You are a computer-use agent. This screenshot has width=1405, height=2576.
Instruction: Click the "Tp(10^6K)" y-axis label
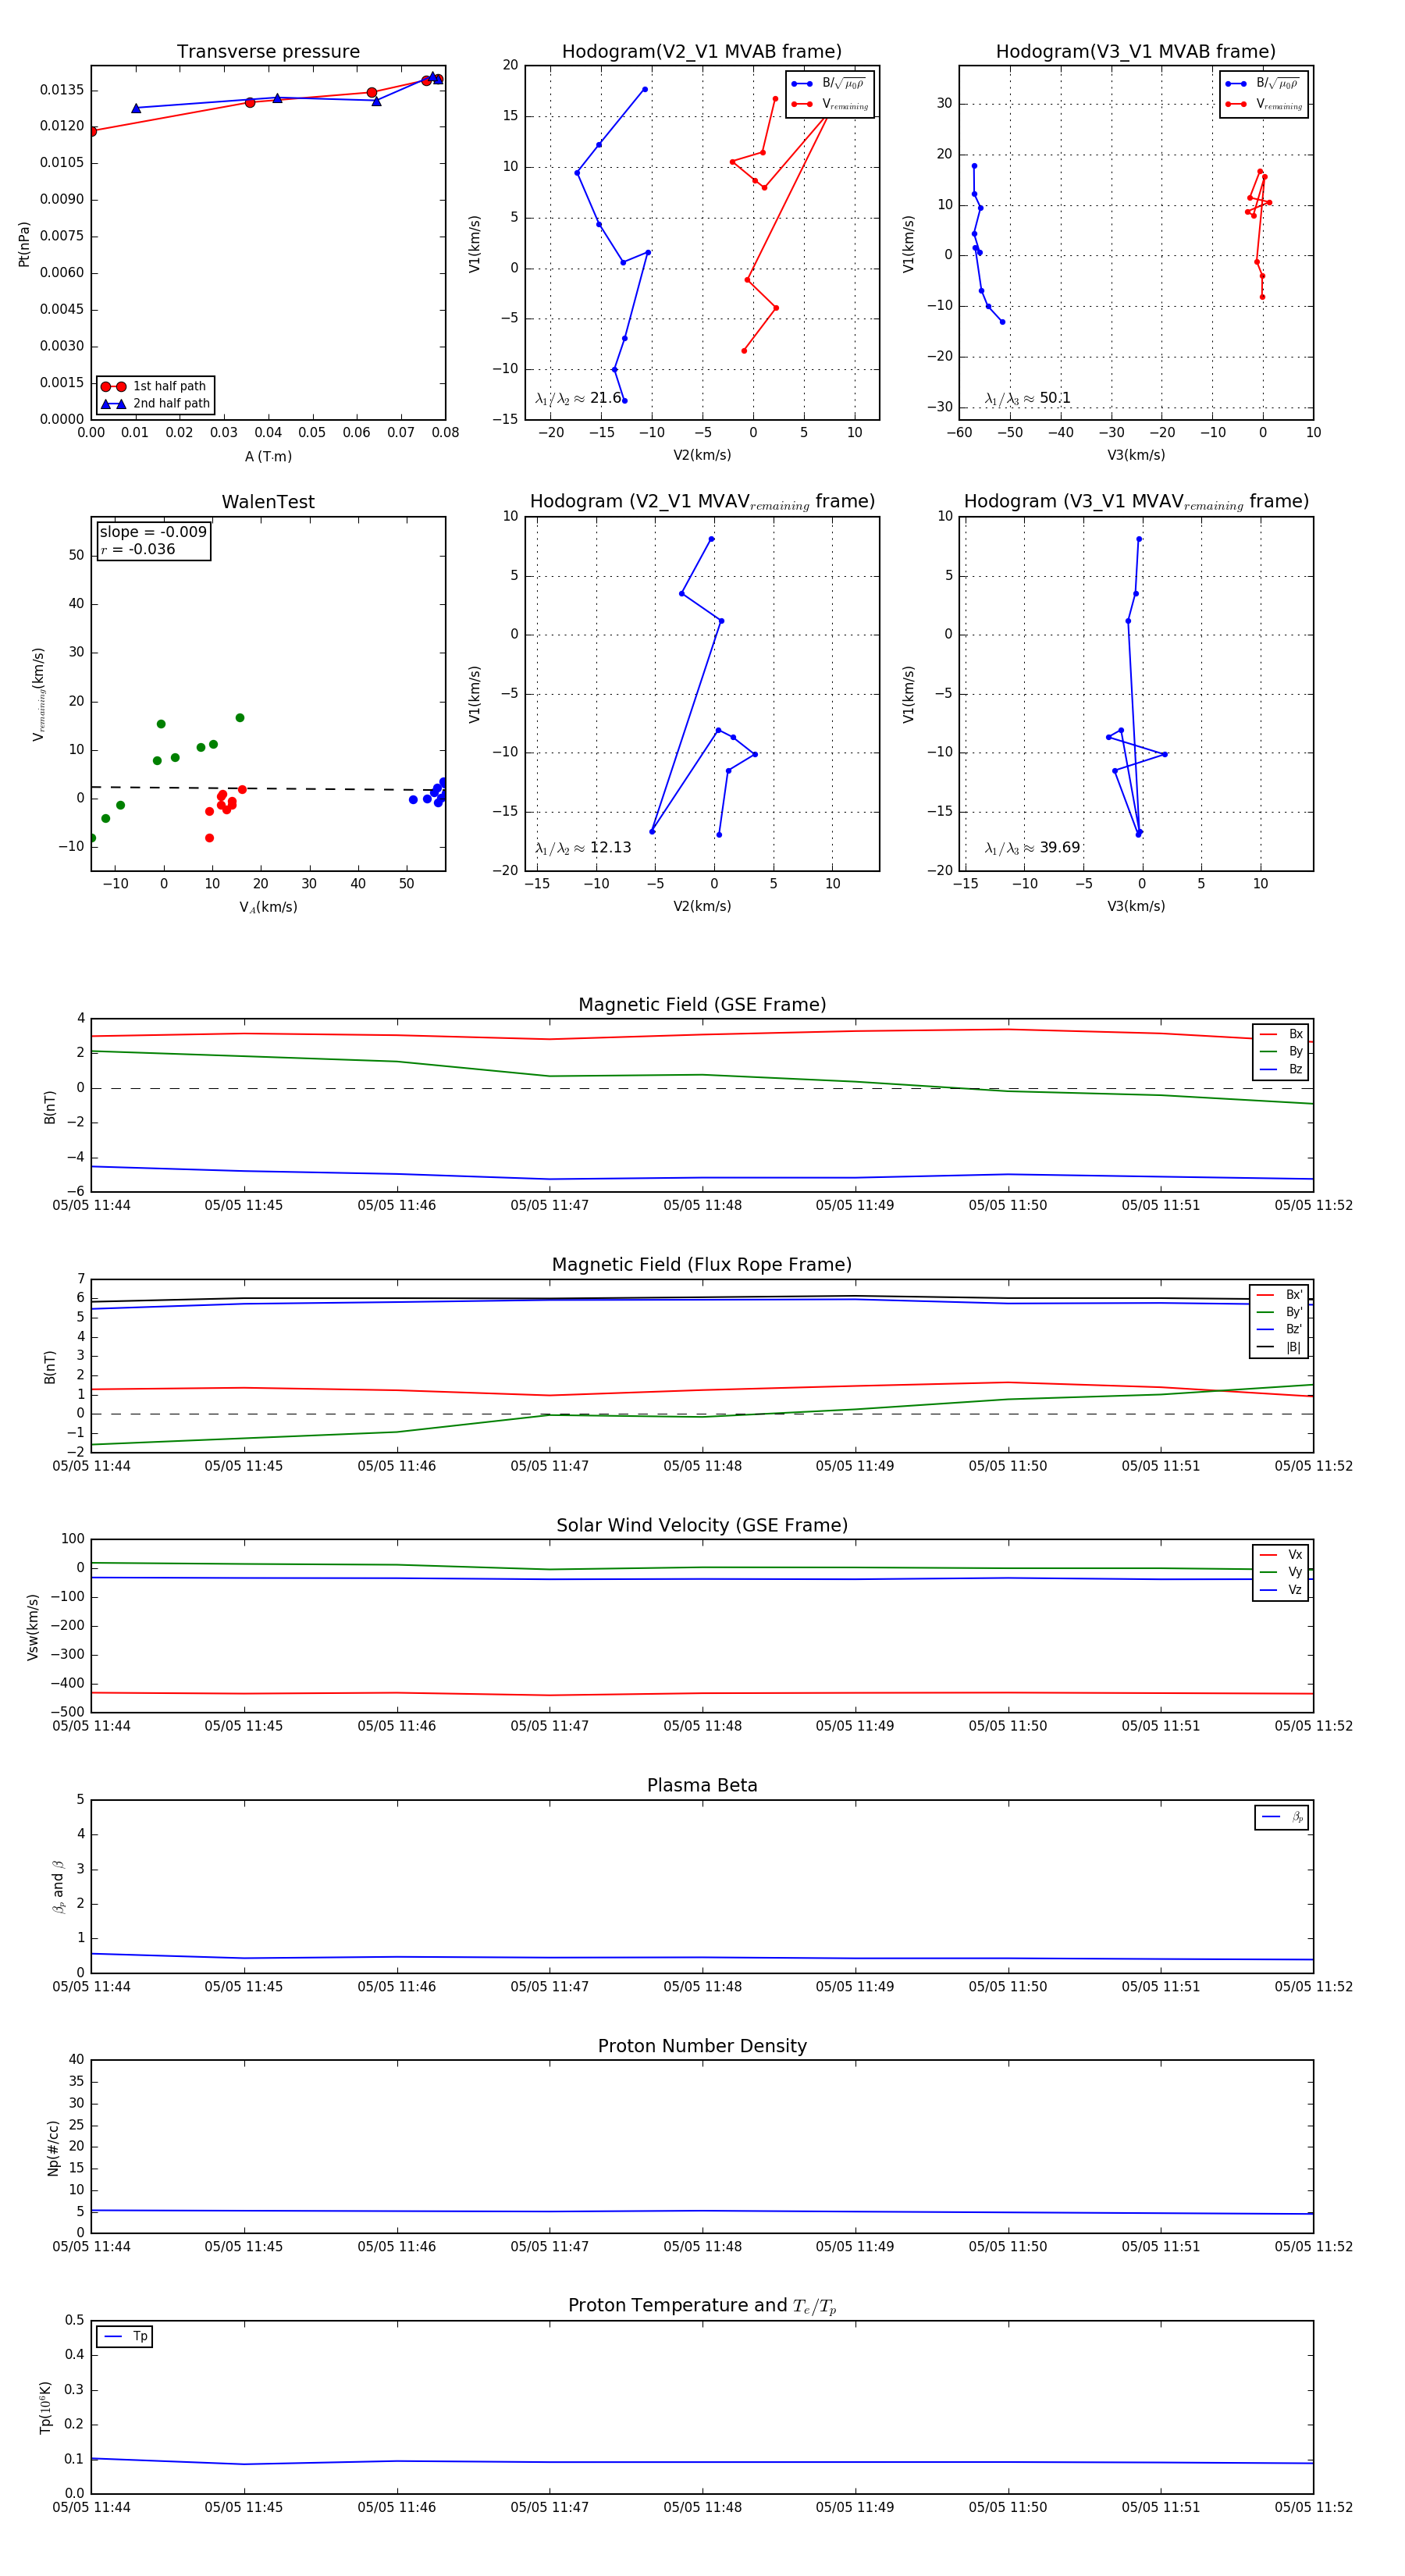45,2408
